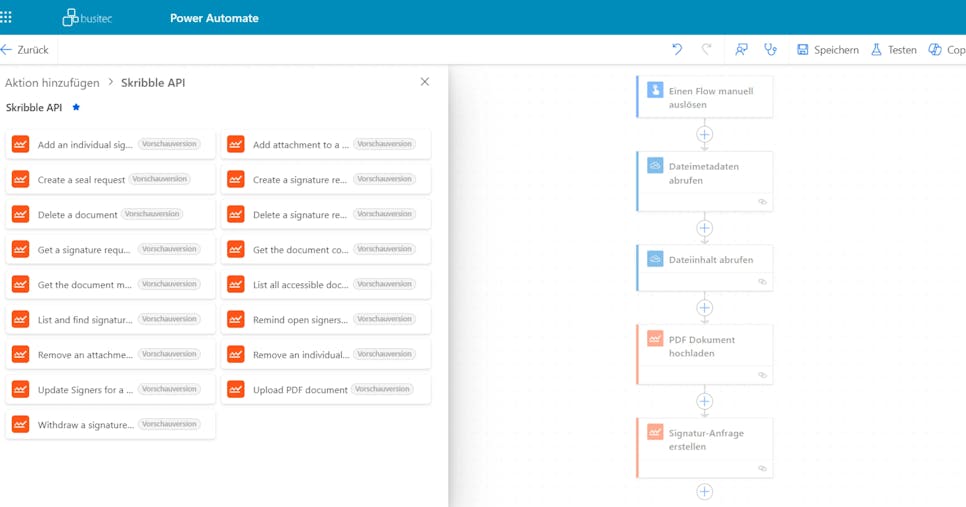
Task: Open Power Automate home title
Action: click(214, 18)
